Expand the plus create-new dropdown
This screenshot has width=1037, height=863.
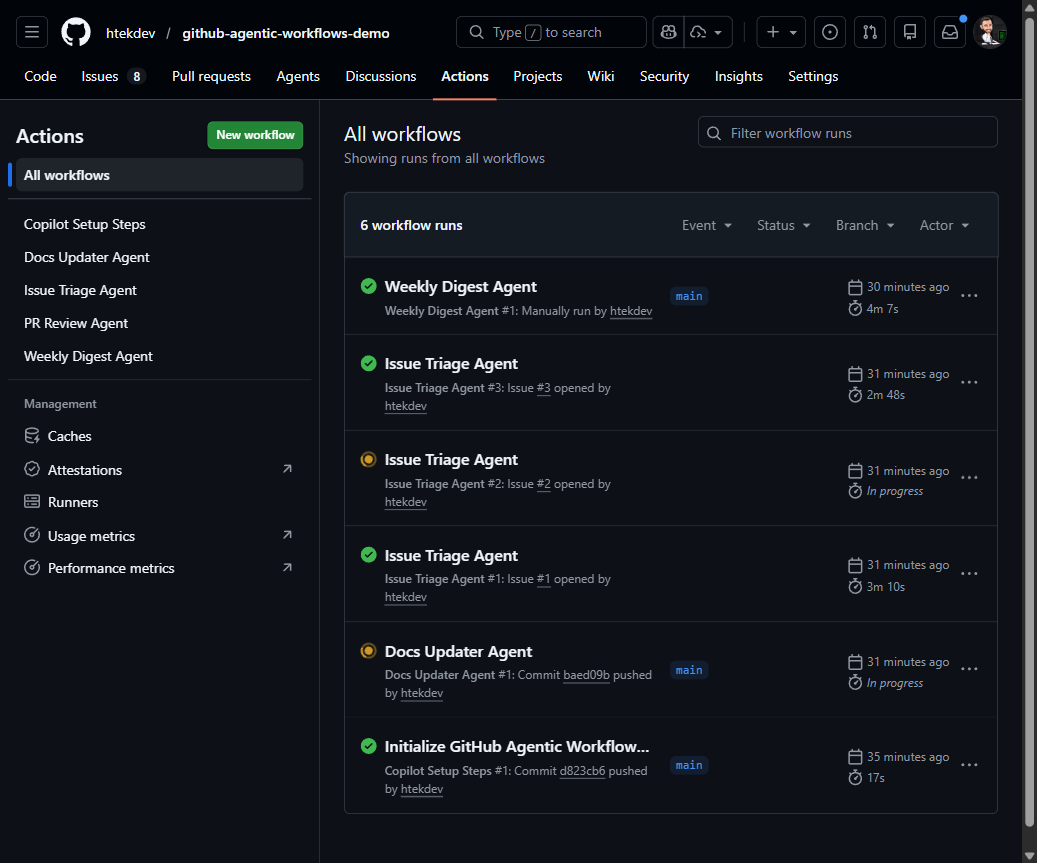pos(780,31)
